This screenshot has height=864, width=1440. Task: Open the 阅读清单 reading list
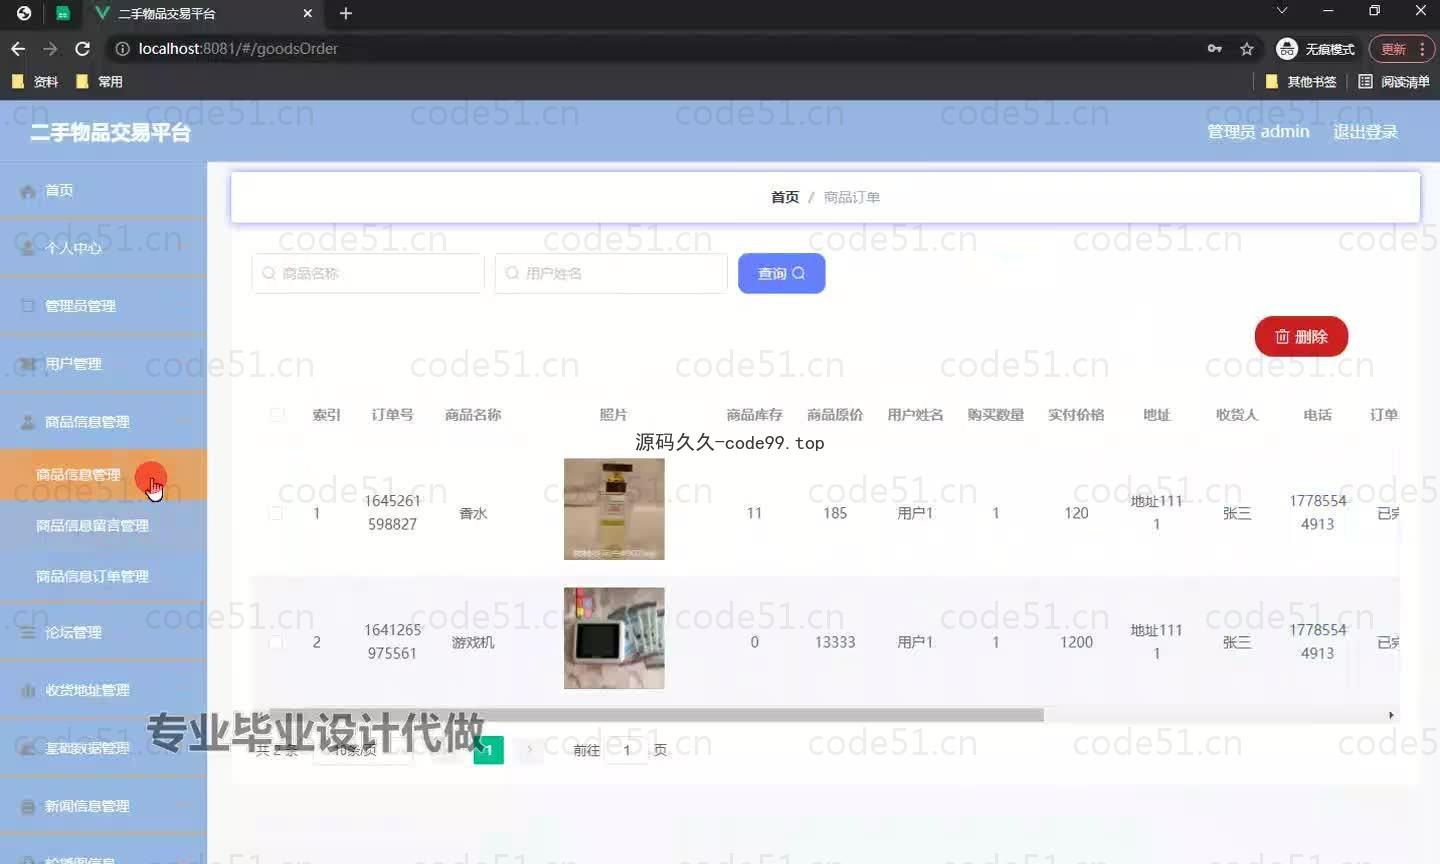(x=1394, y=82)
